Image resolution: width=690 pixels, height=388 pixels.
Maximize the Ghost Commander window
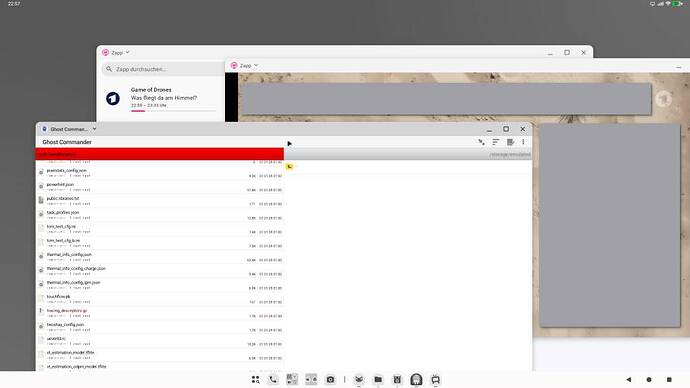[506, 129]
